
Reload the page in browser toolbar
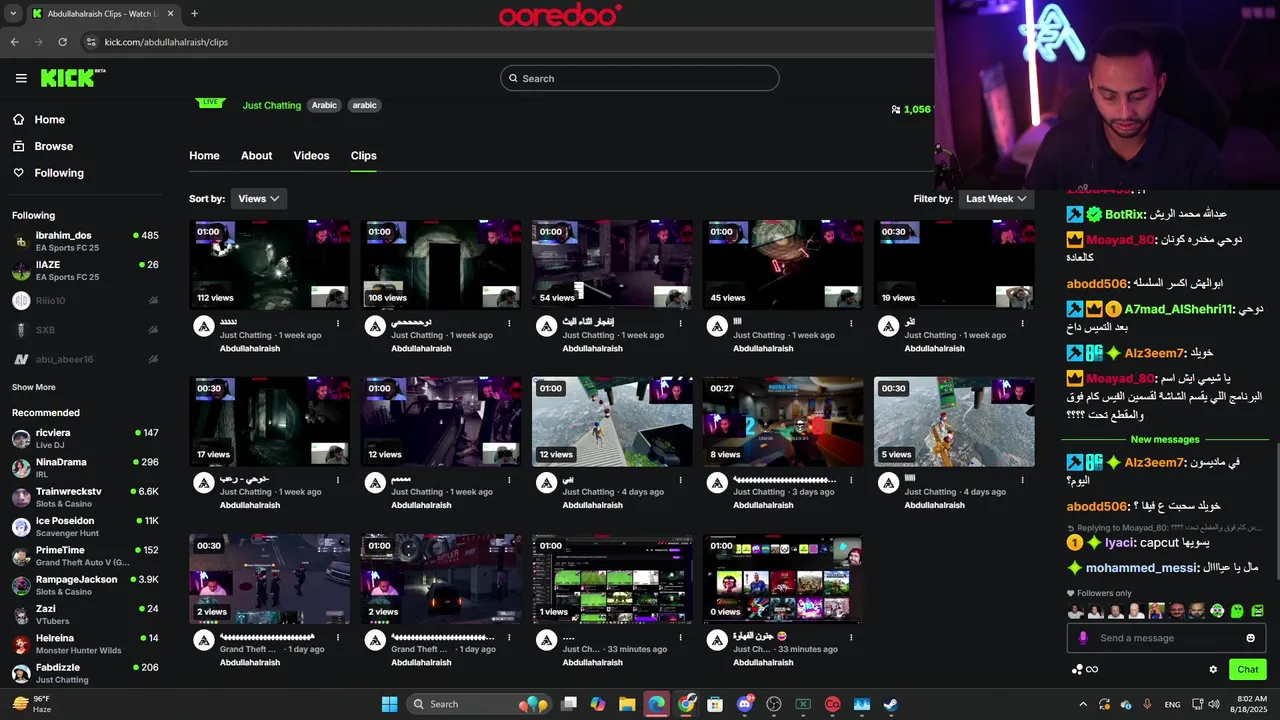tap(62, 42)
